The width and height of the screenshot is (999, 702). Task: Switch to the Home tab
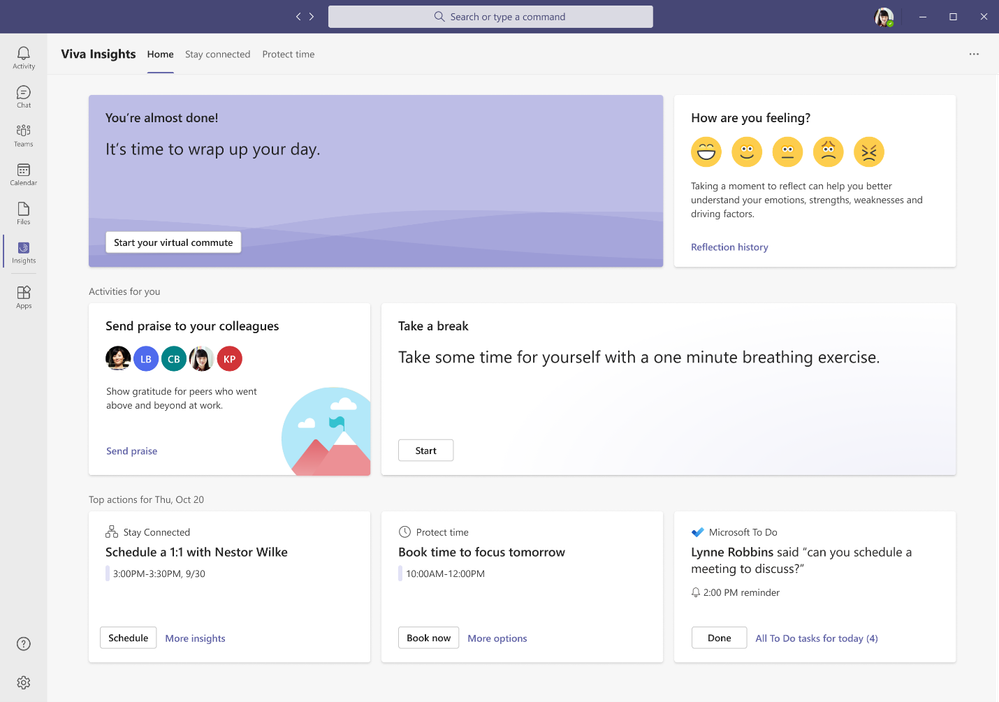160,54
